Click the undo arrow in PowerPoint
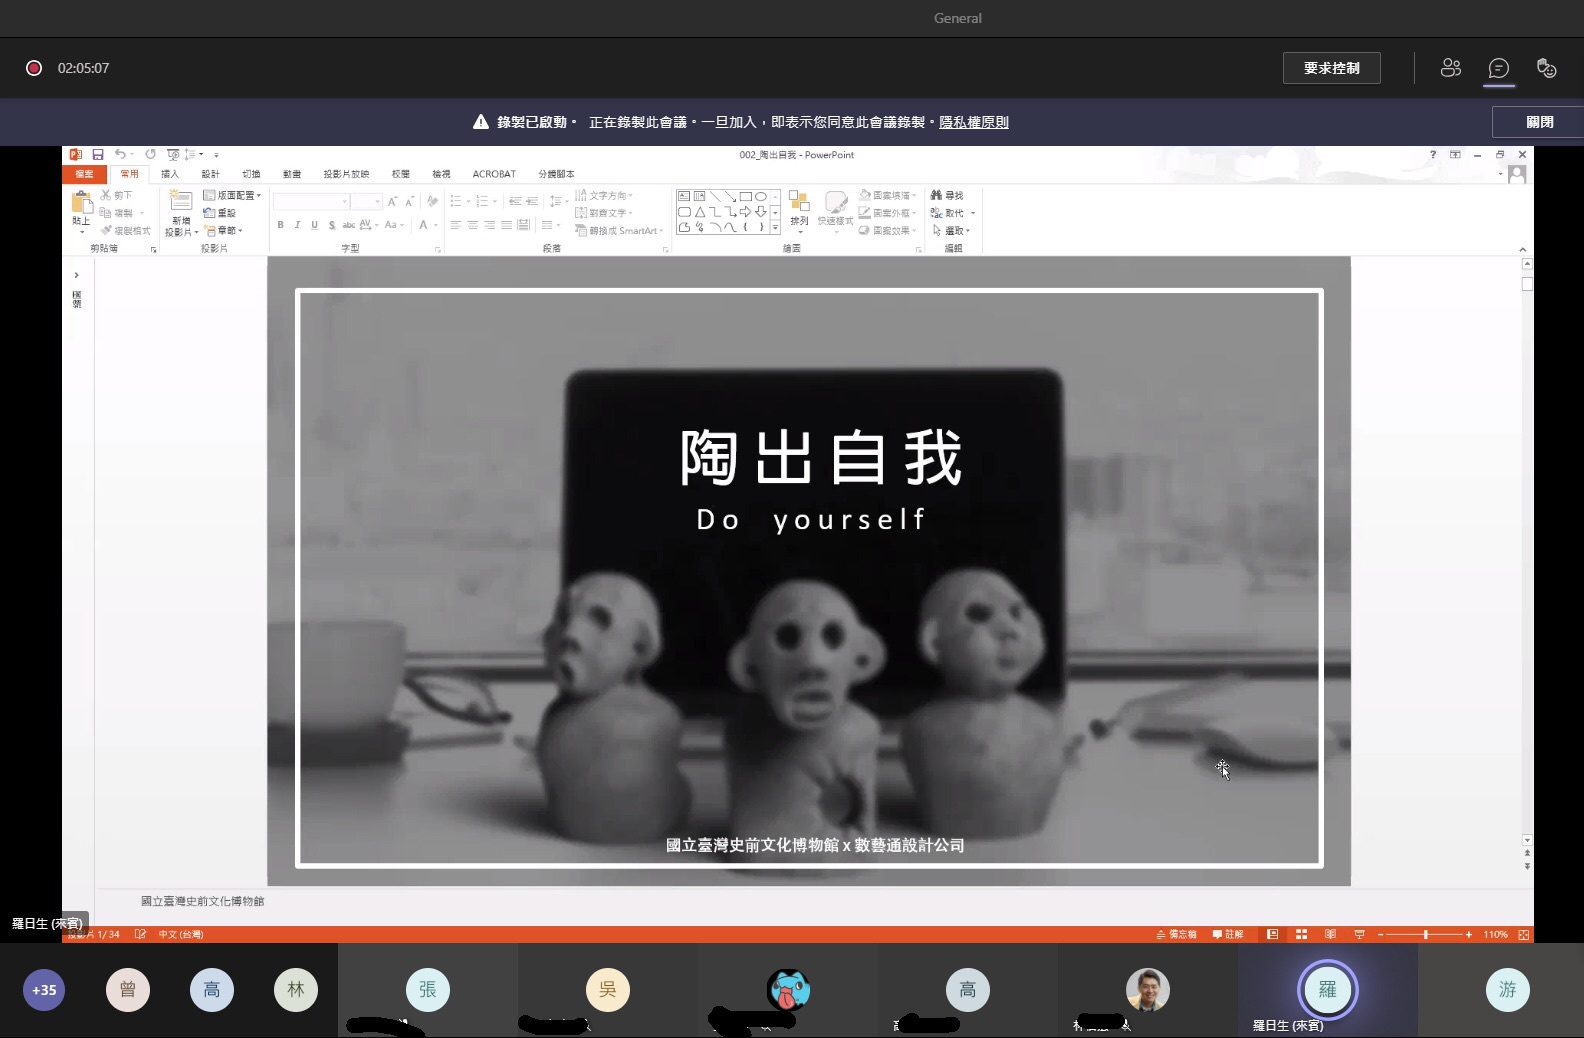 tap(120, 155)
